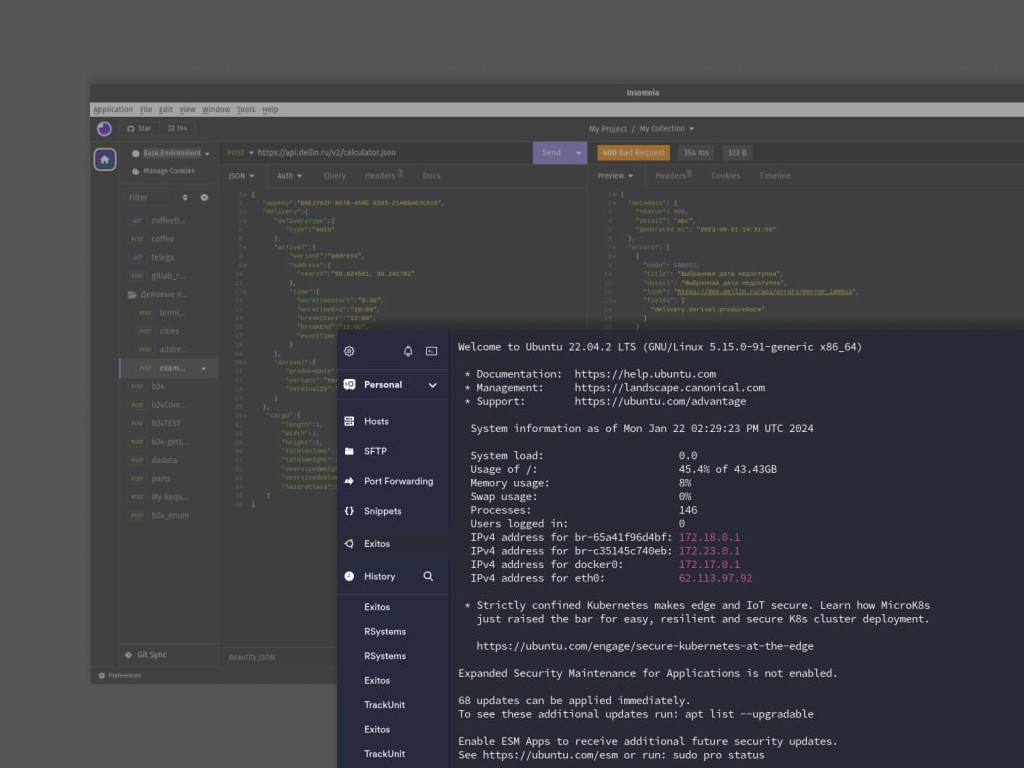This screenshot has height=768, width=1024.
Task: Search history with the magnifier icon
Action: coord(428,577)
